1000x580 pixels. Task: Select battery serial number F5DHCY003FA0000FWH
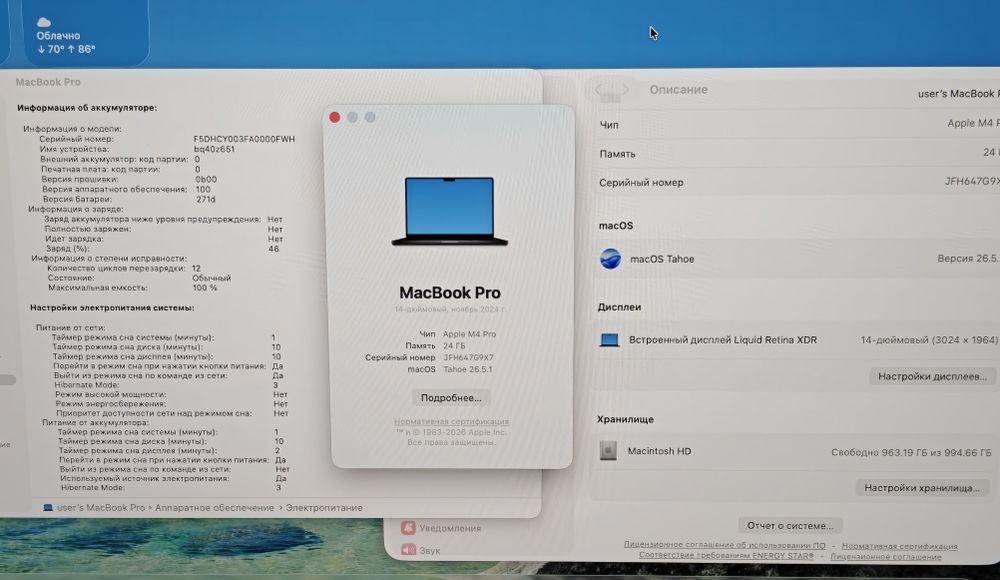244,139
